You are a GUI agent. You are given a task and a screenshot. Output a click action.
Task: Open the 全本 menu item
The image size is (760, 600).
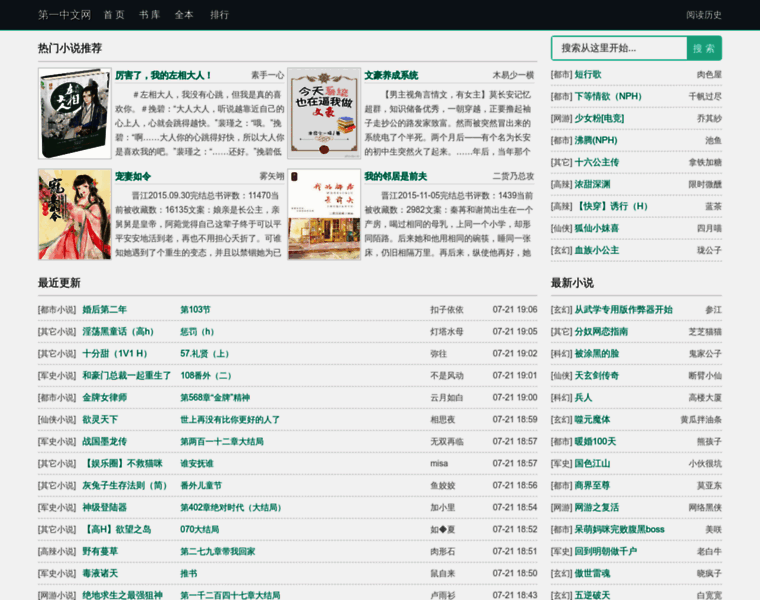[x=184, y=15]
